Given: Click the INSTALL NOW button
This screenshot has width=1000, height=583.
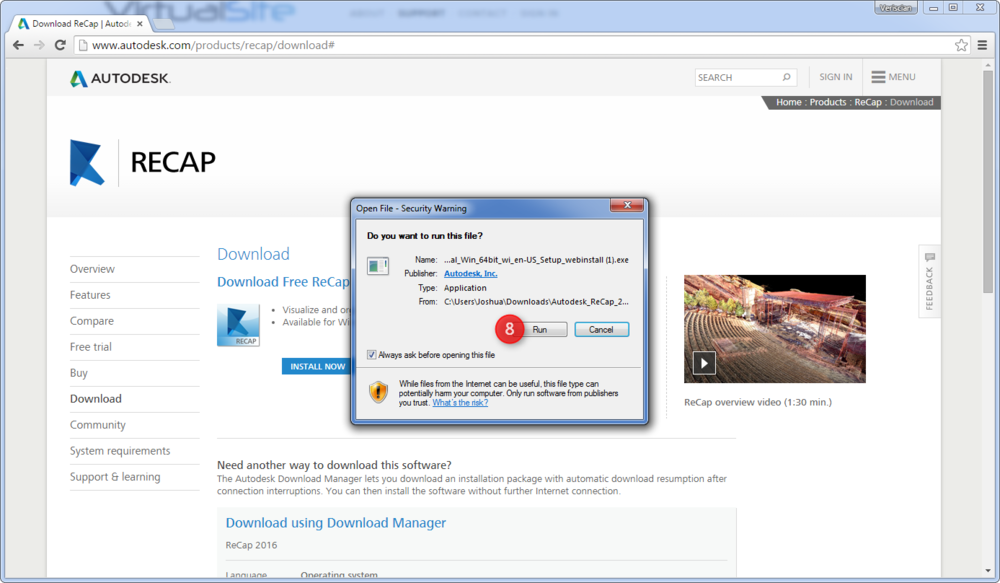Looking at the screenshot, I should tap(316, 366).
